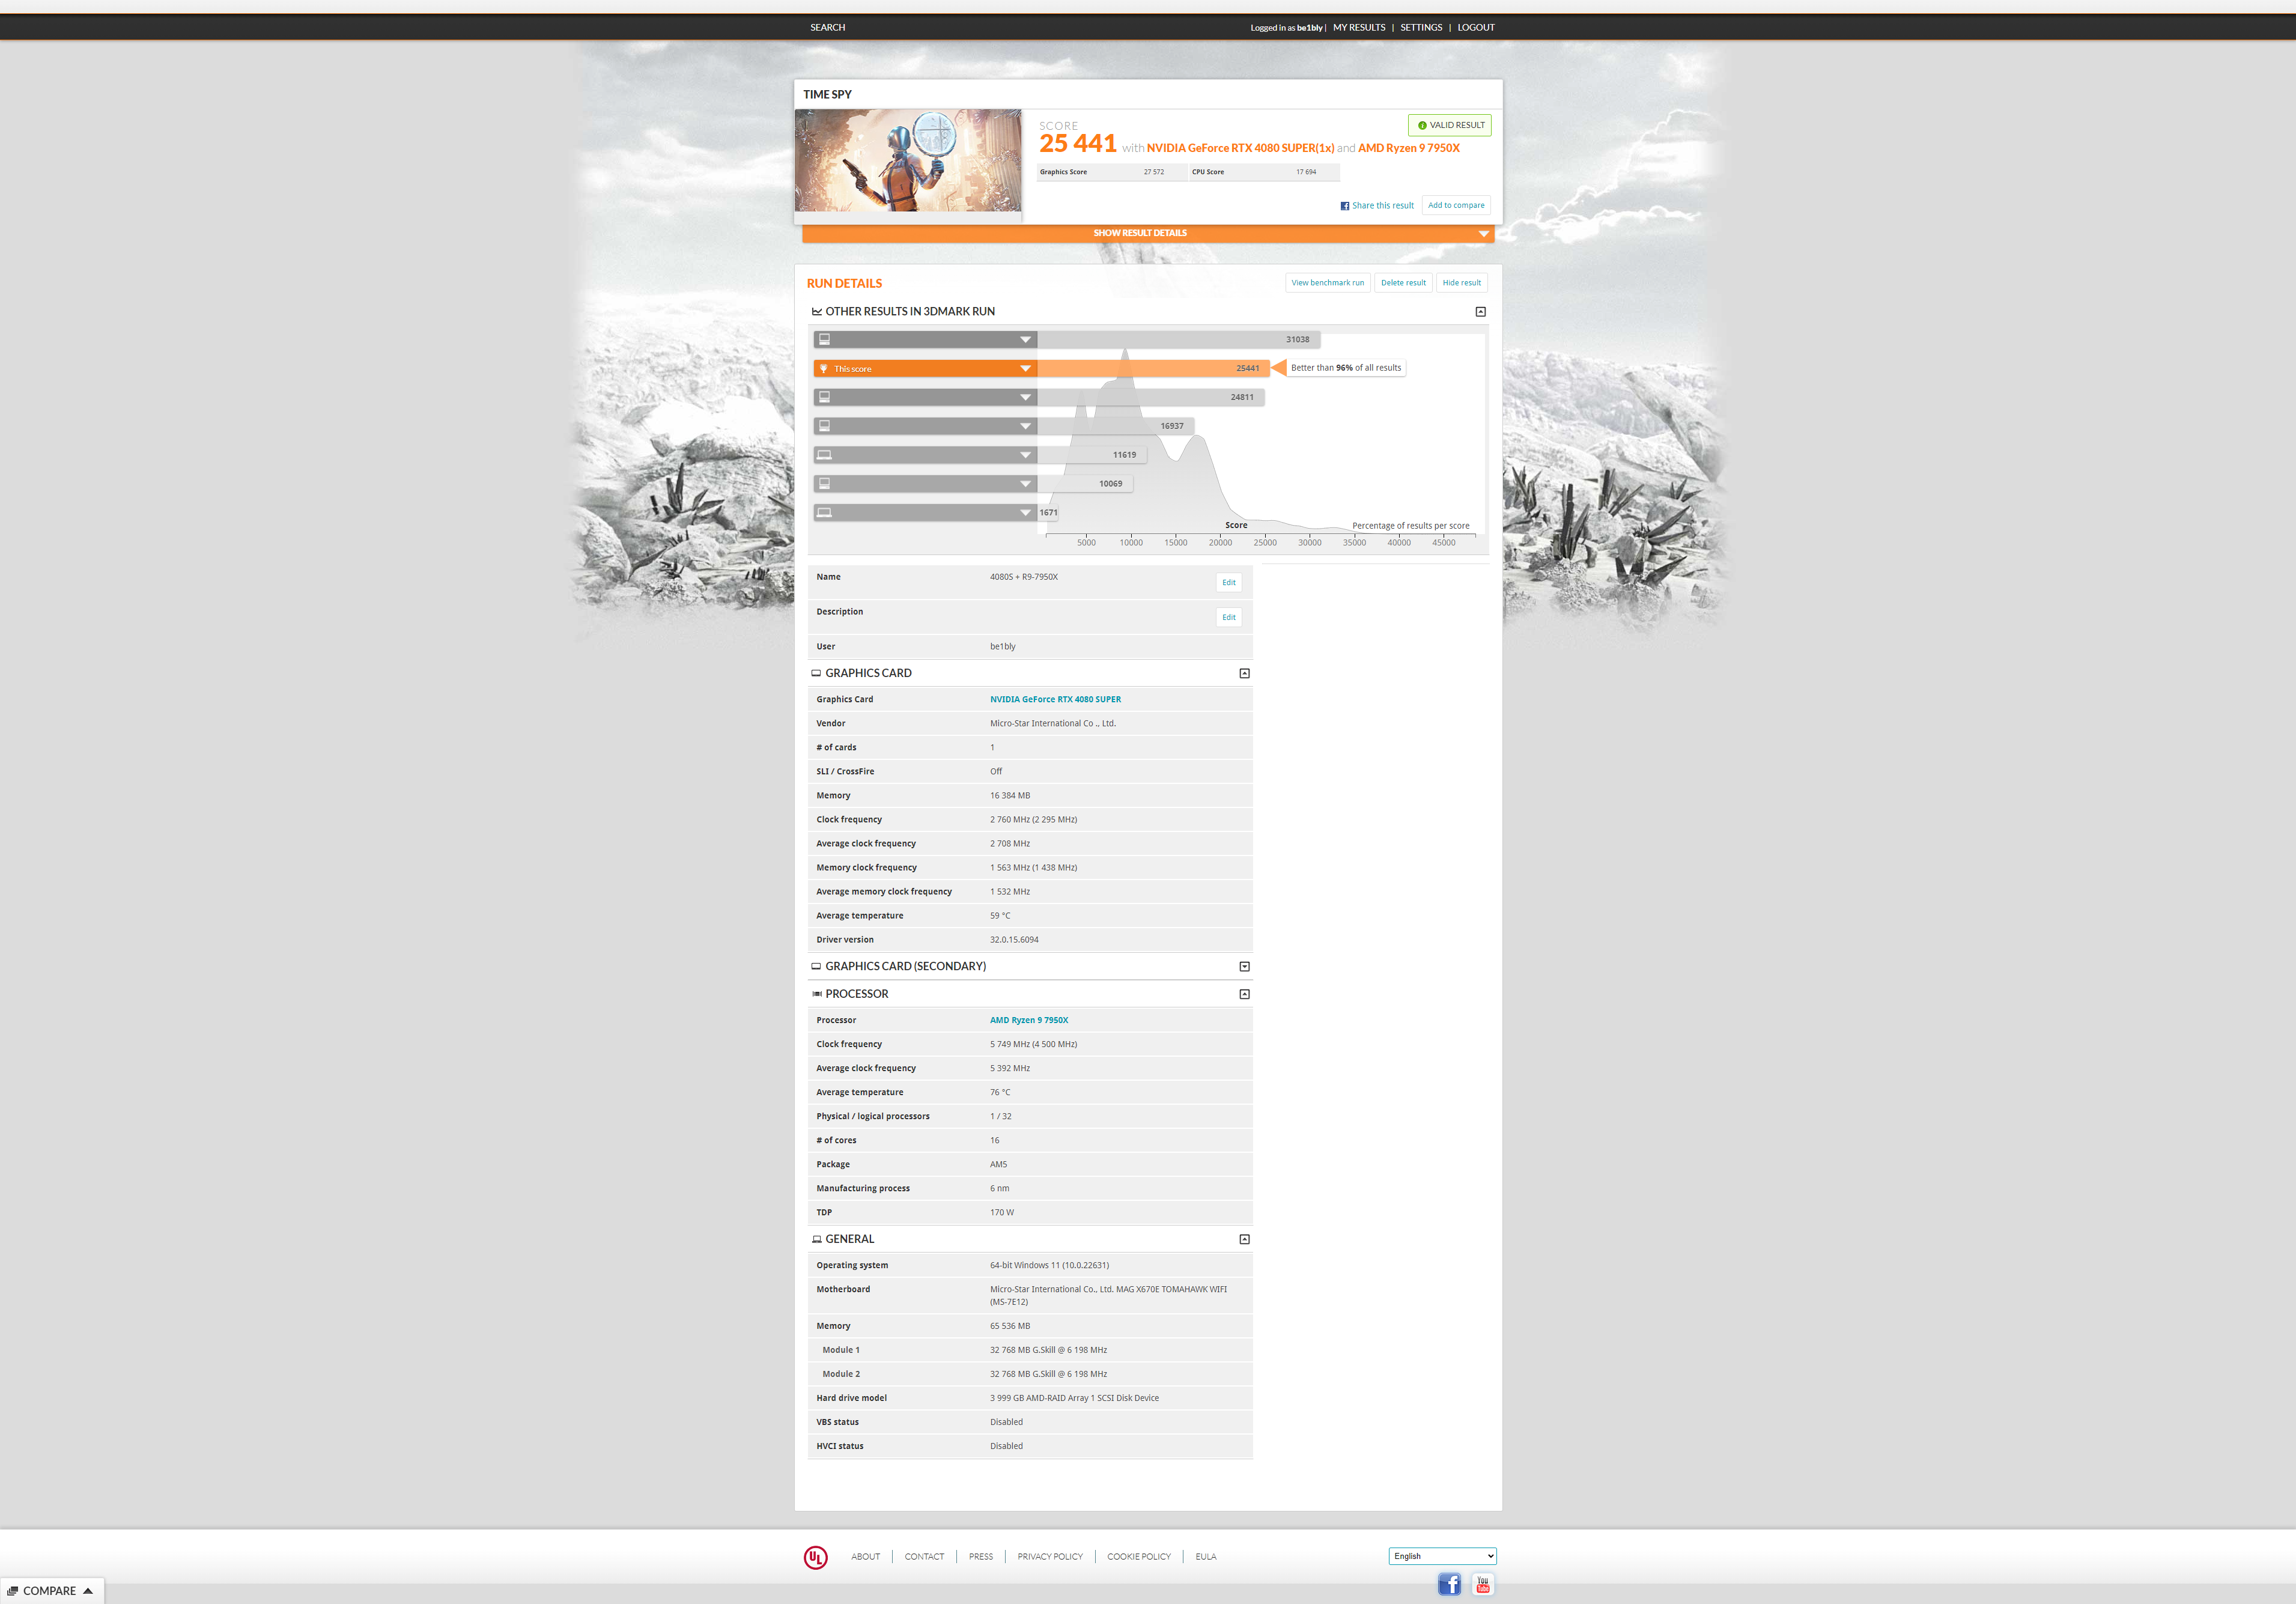This screenshot has height=1604, width=2296.
Task: Open the YouTube icon in footer
Action: click(x=1483, y=1584)
